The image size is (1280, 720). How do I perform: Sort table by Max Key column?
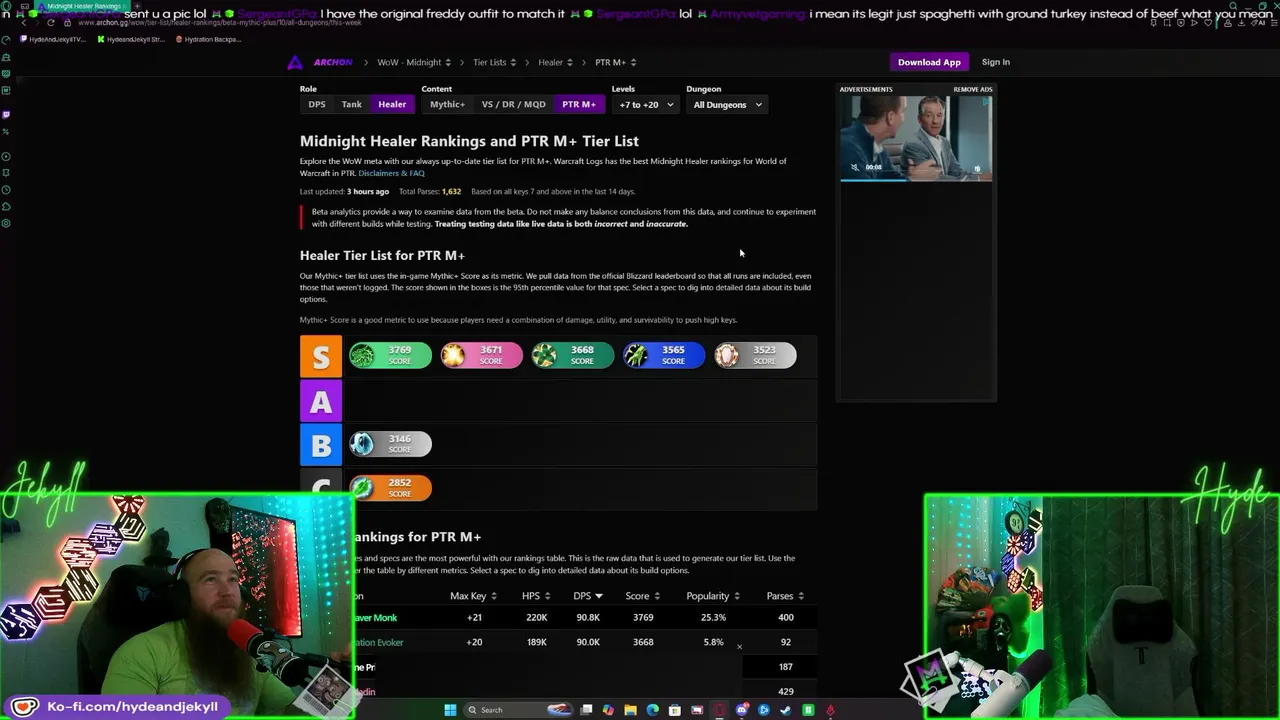click(474, 596)
